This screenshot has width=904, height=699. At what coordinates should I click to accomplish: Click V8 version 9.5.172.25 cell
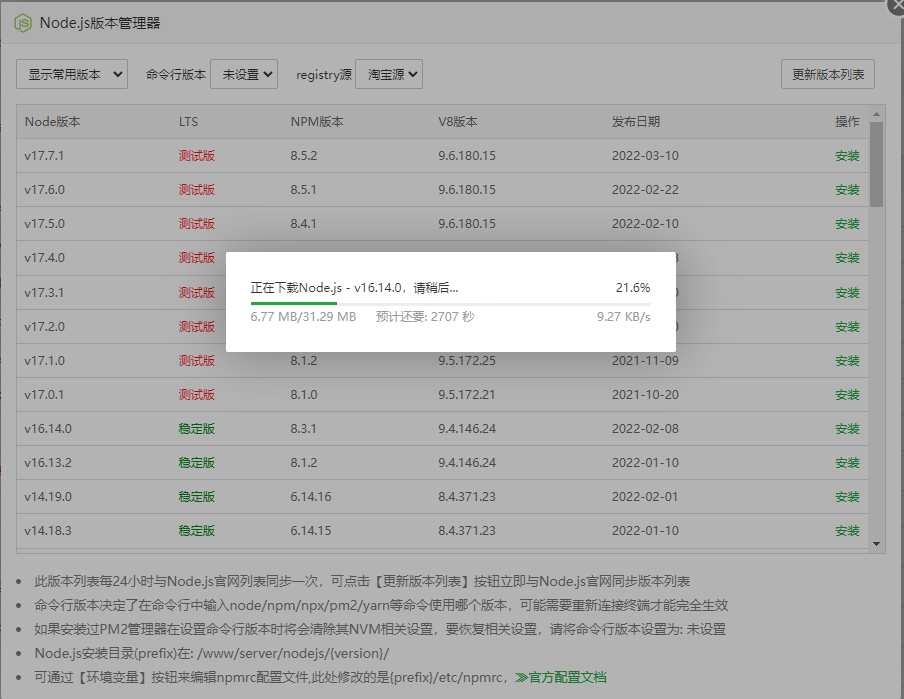467,360
